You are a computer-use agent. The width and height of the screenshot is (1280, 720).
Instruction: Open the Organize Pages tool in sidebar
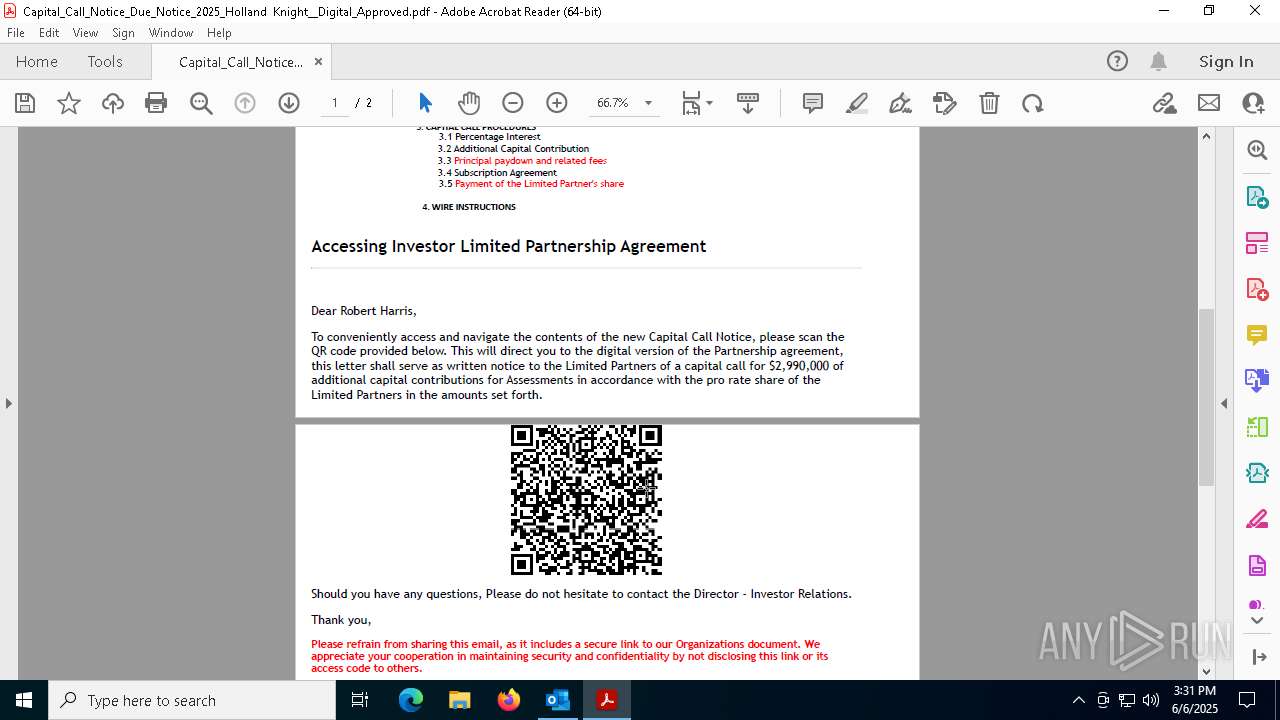[x=1257, y=242]
